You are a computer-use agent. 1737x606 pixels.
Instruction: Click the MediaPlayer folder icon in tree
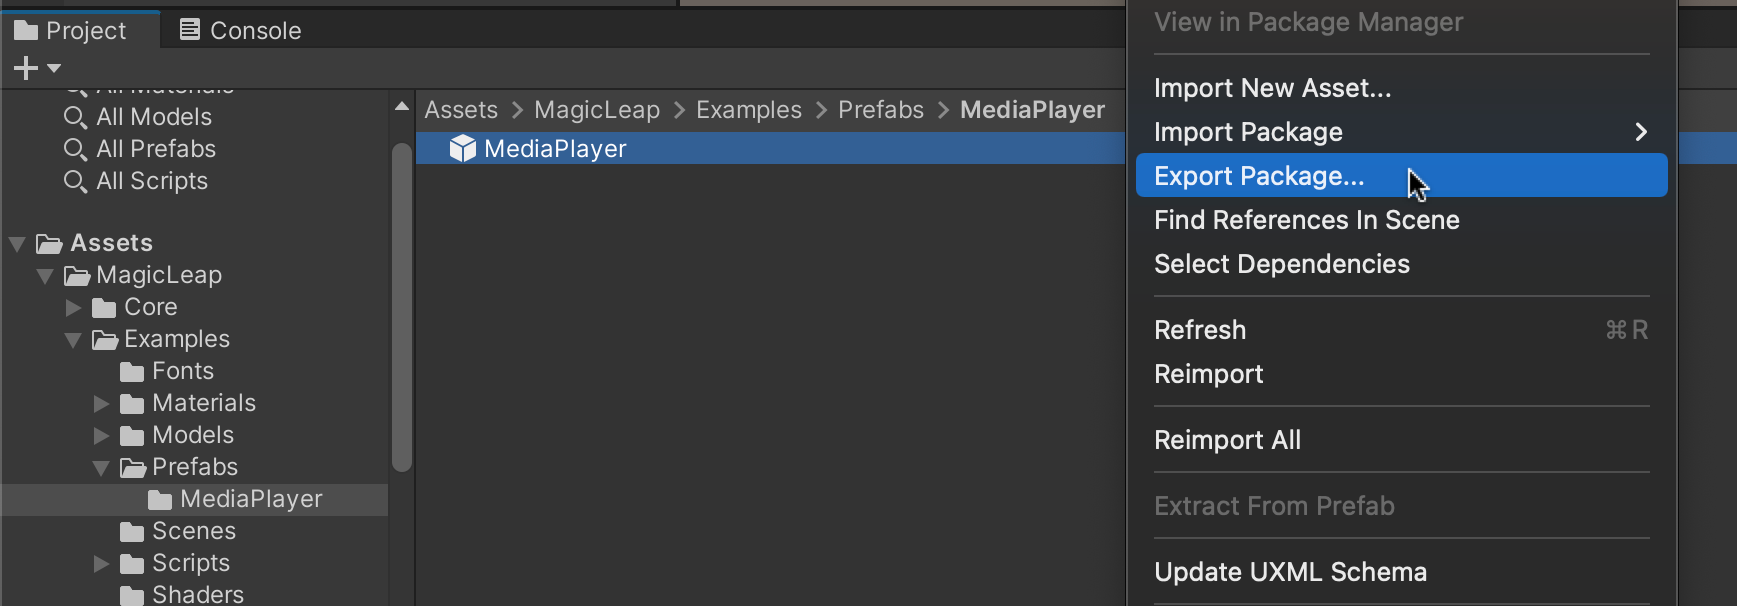point(160,500)
